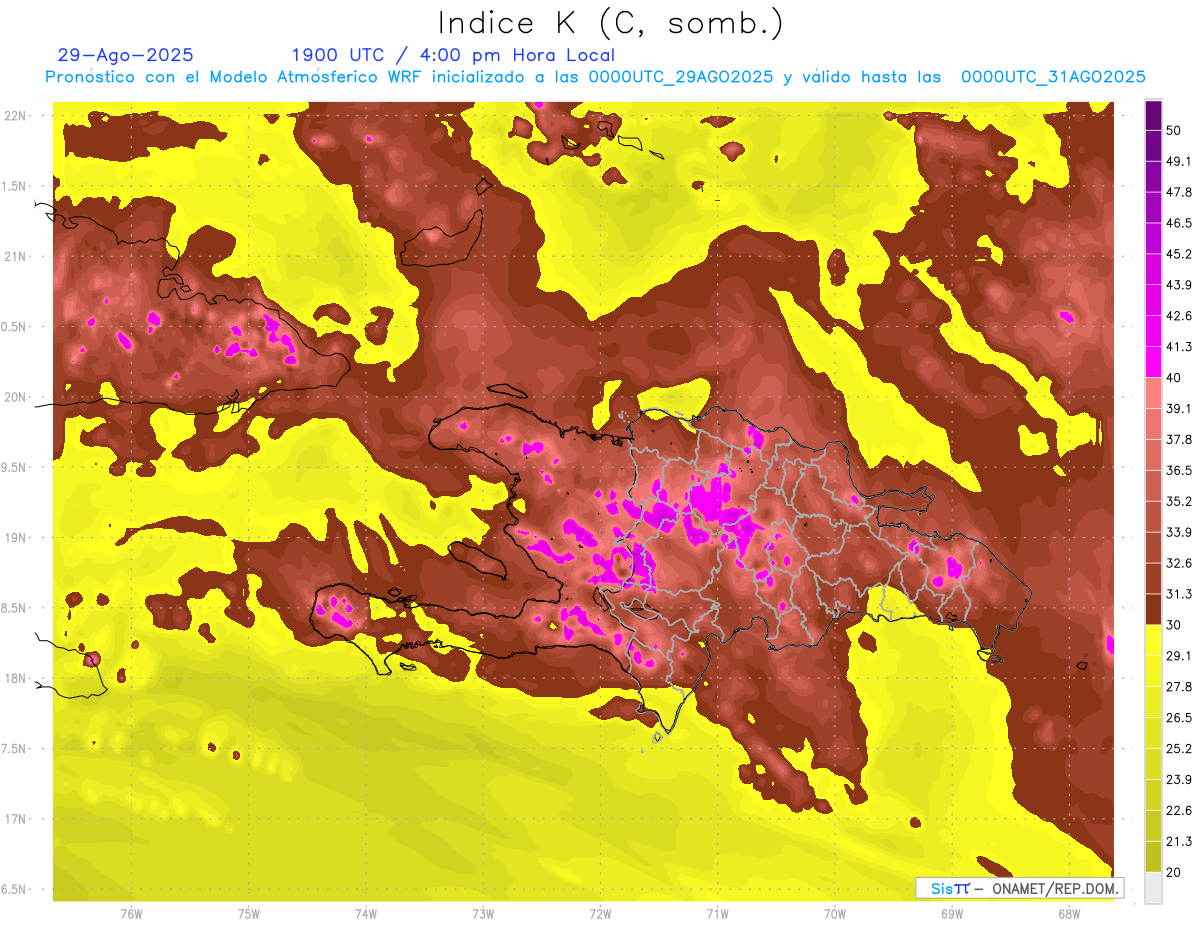Click the '18N' latitude label

click(x=14, y=679)
